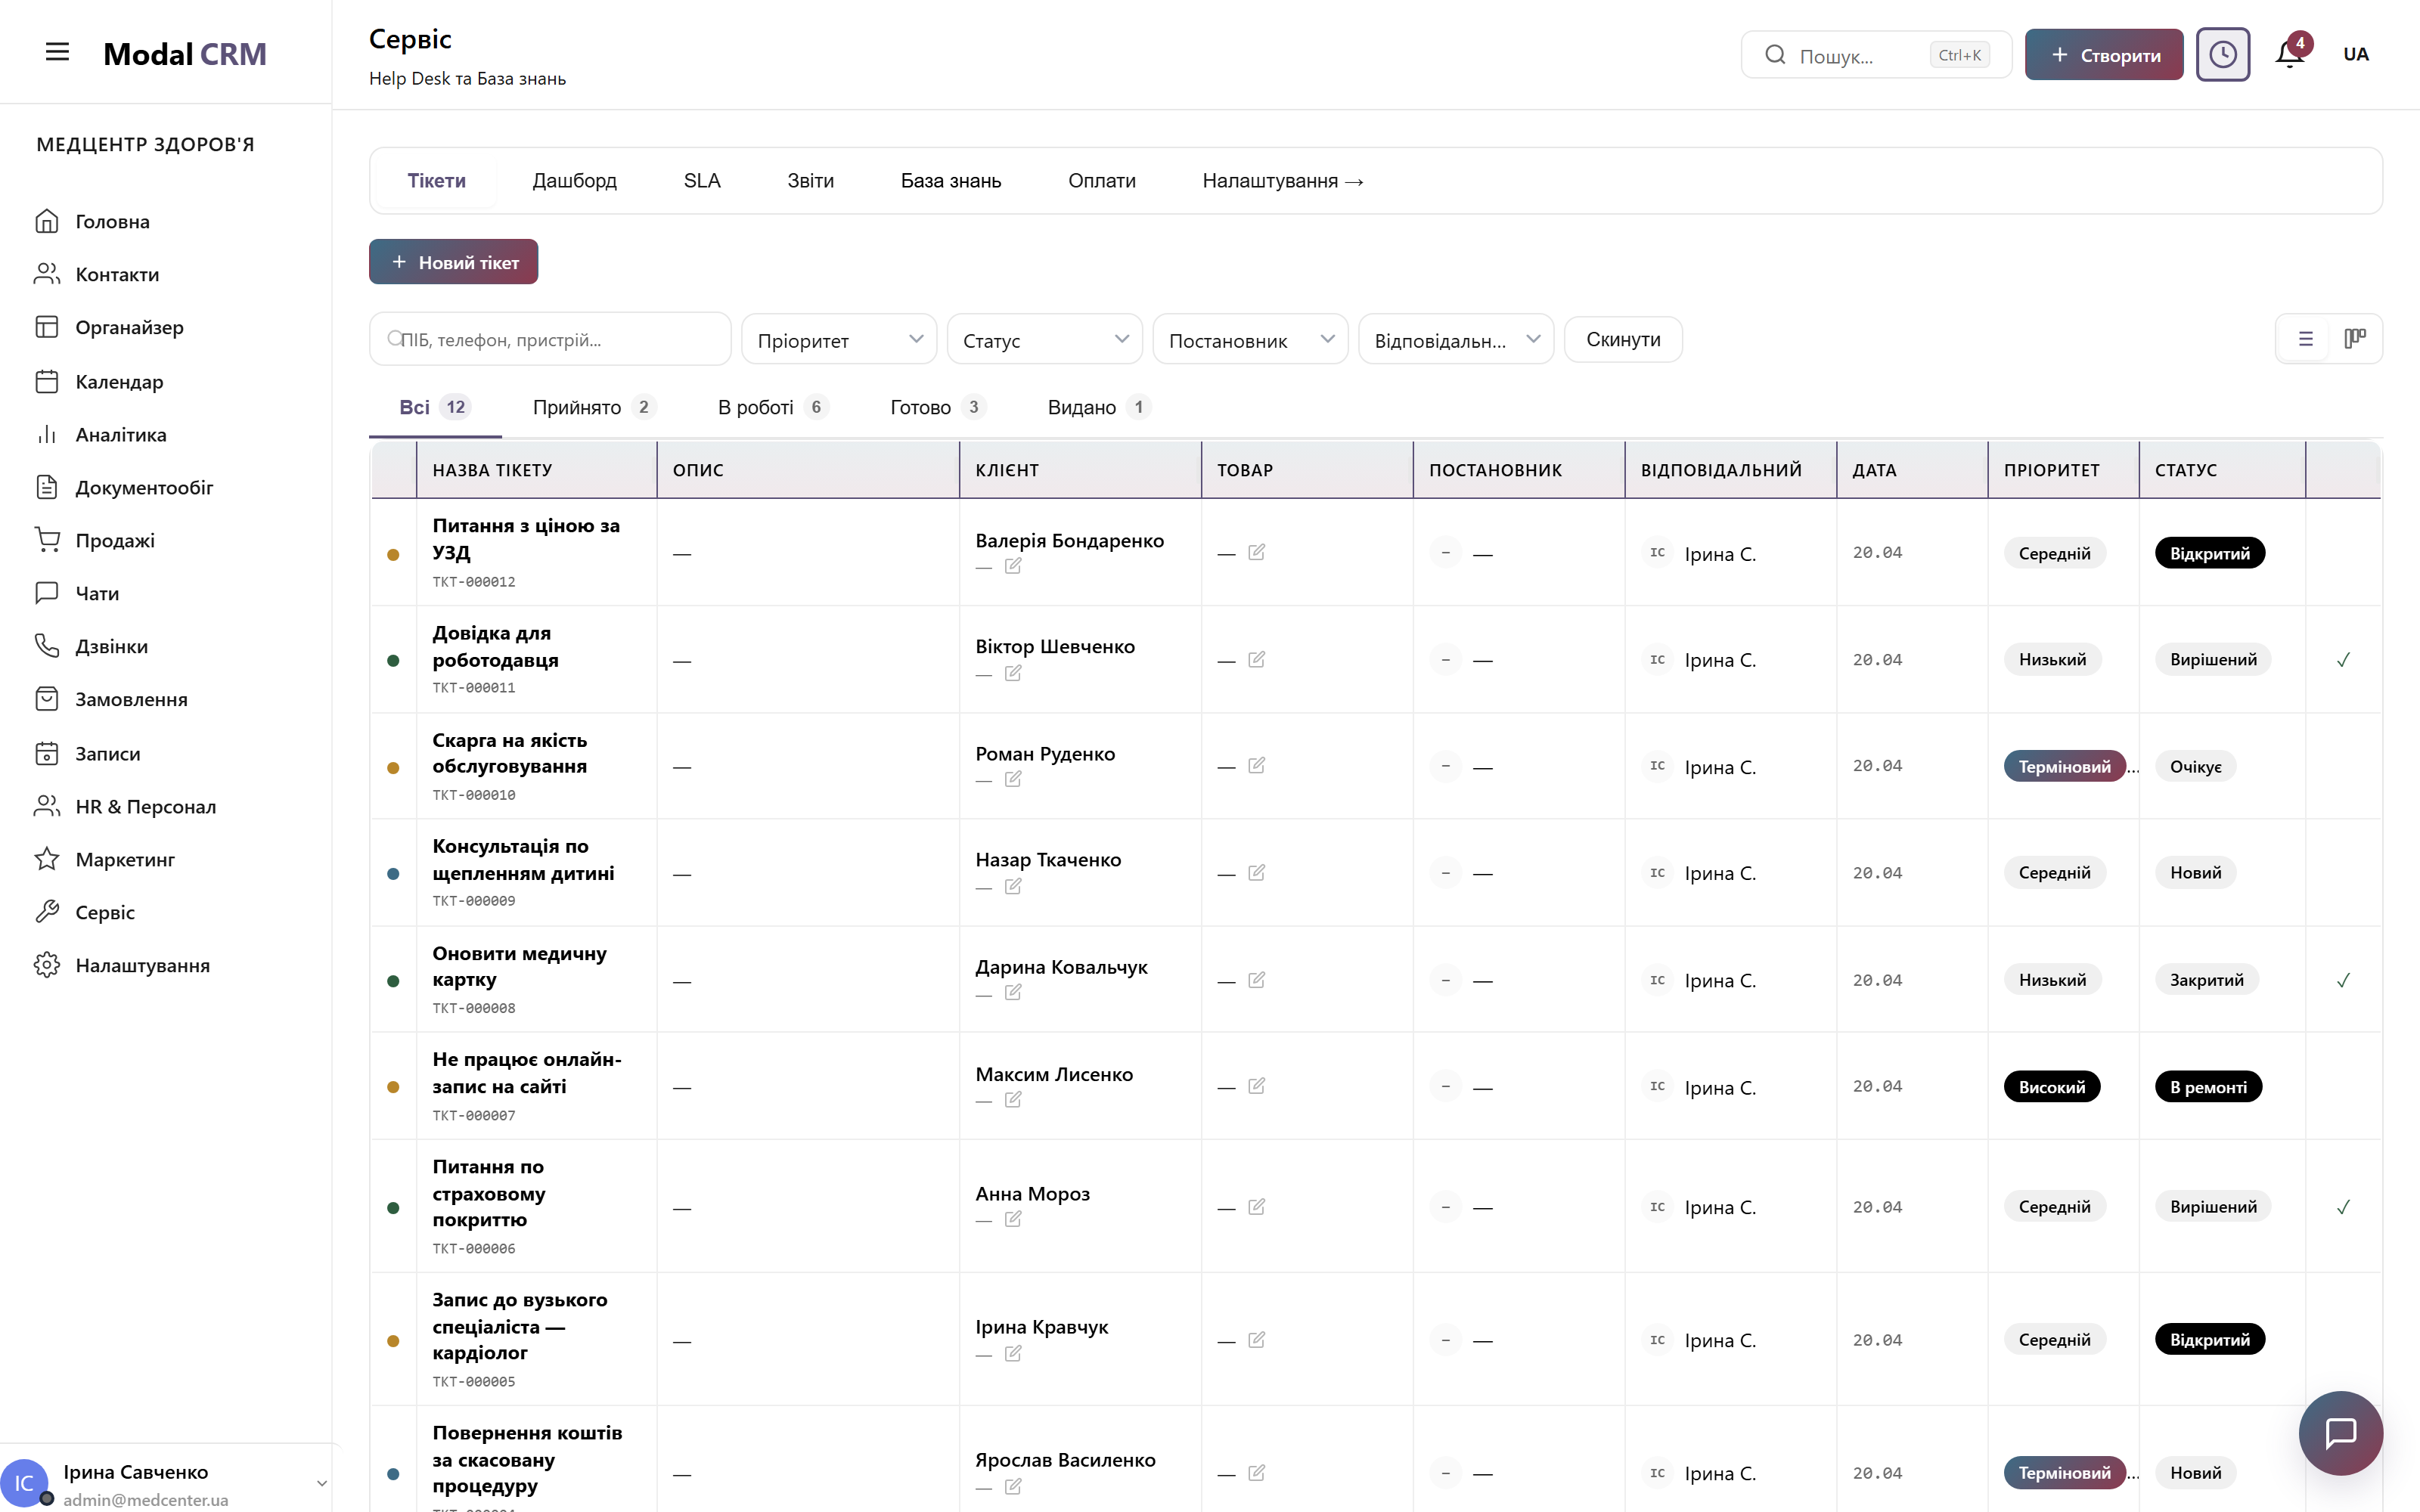Open client Назар Ткаченко
This screenshot has width=2420, height=1512.
[x=1048, y=860]
